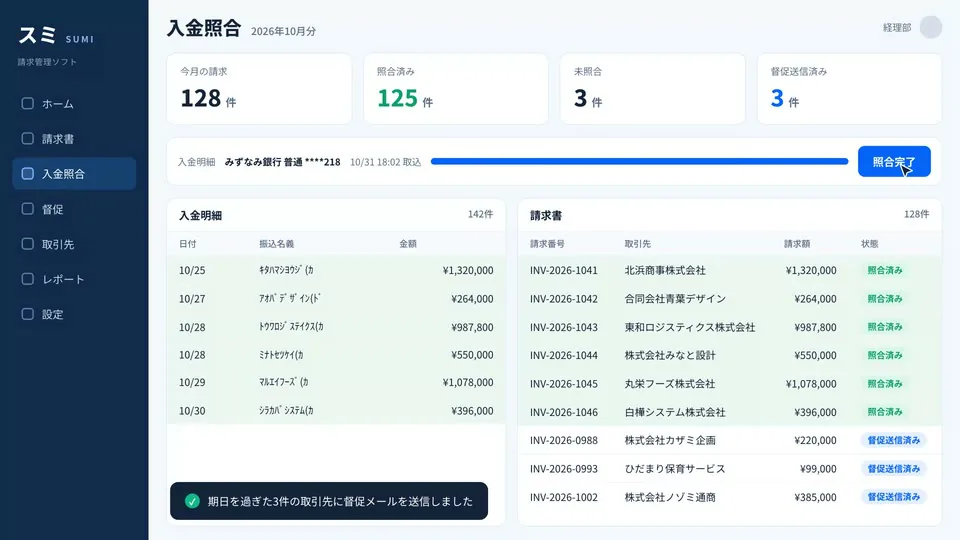Viewport: 960px width, 540px height.
Task: Click the 督促 sidebar icon
Action: click(28, 209)
